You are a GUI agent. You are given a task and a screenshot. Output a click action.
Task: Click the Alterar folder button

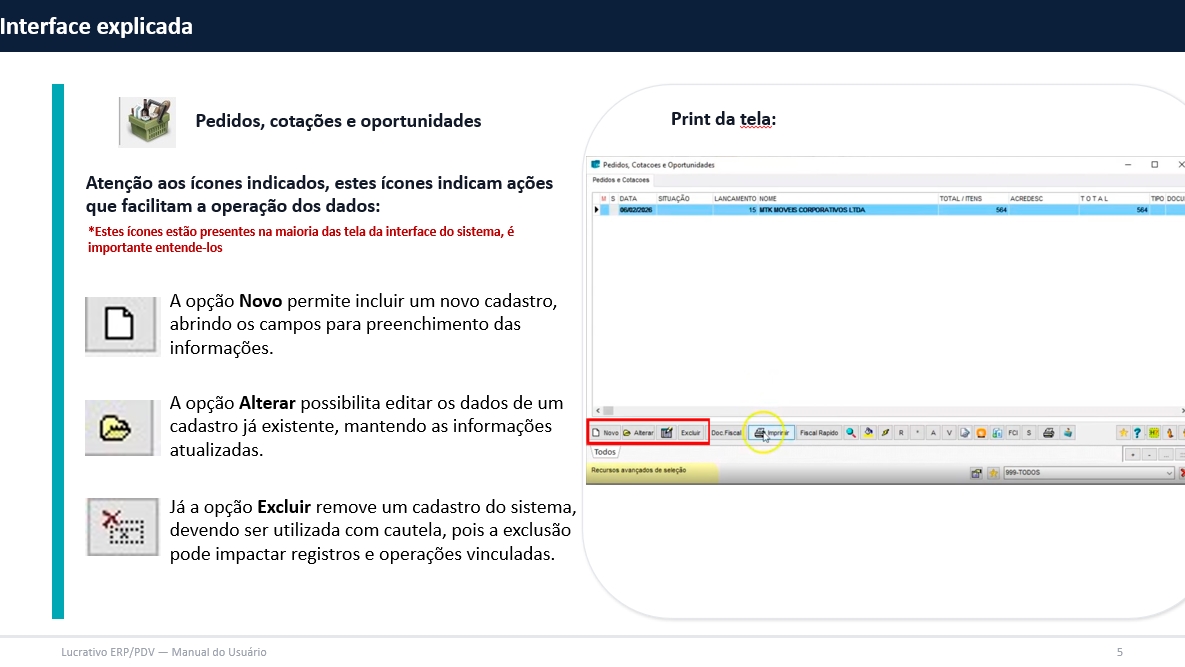638,433
